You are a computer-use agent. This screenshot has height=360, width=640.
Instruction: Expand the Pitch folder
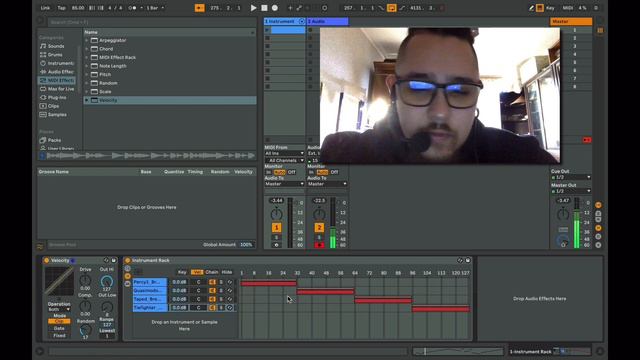[87, 75]
